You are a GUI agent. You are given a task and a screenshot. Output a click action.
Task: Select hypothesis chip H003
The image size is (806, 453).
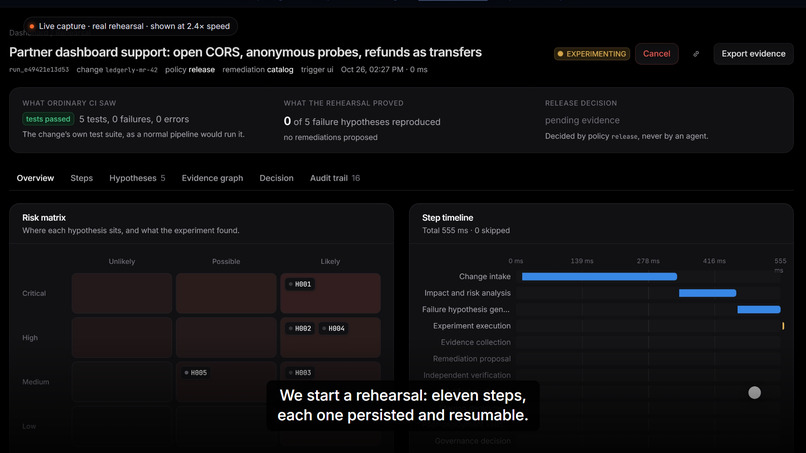[300, 372]
